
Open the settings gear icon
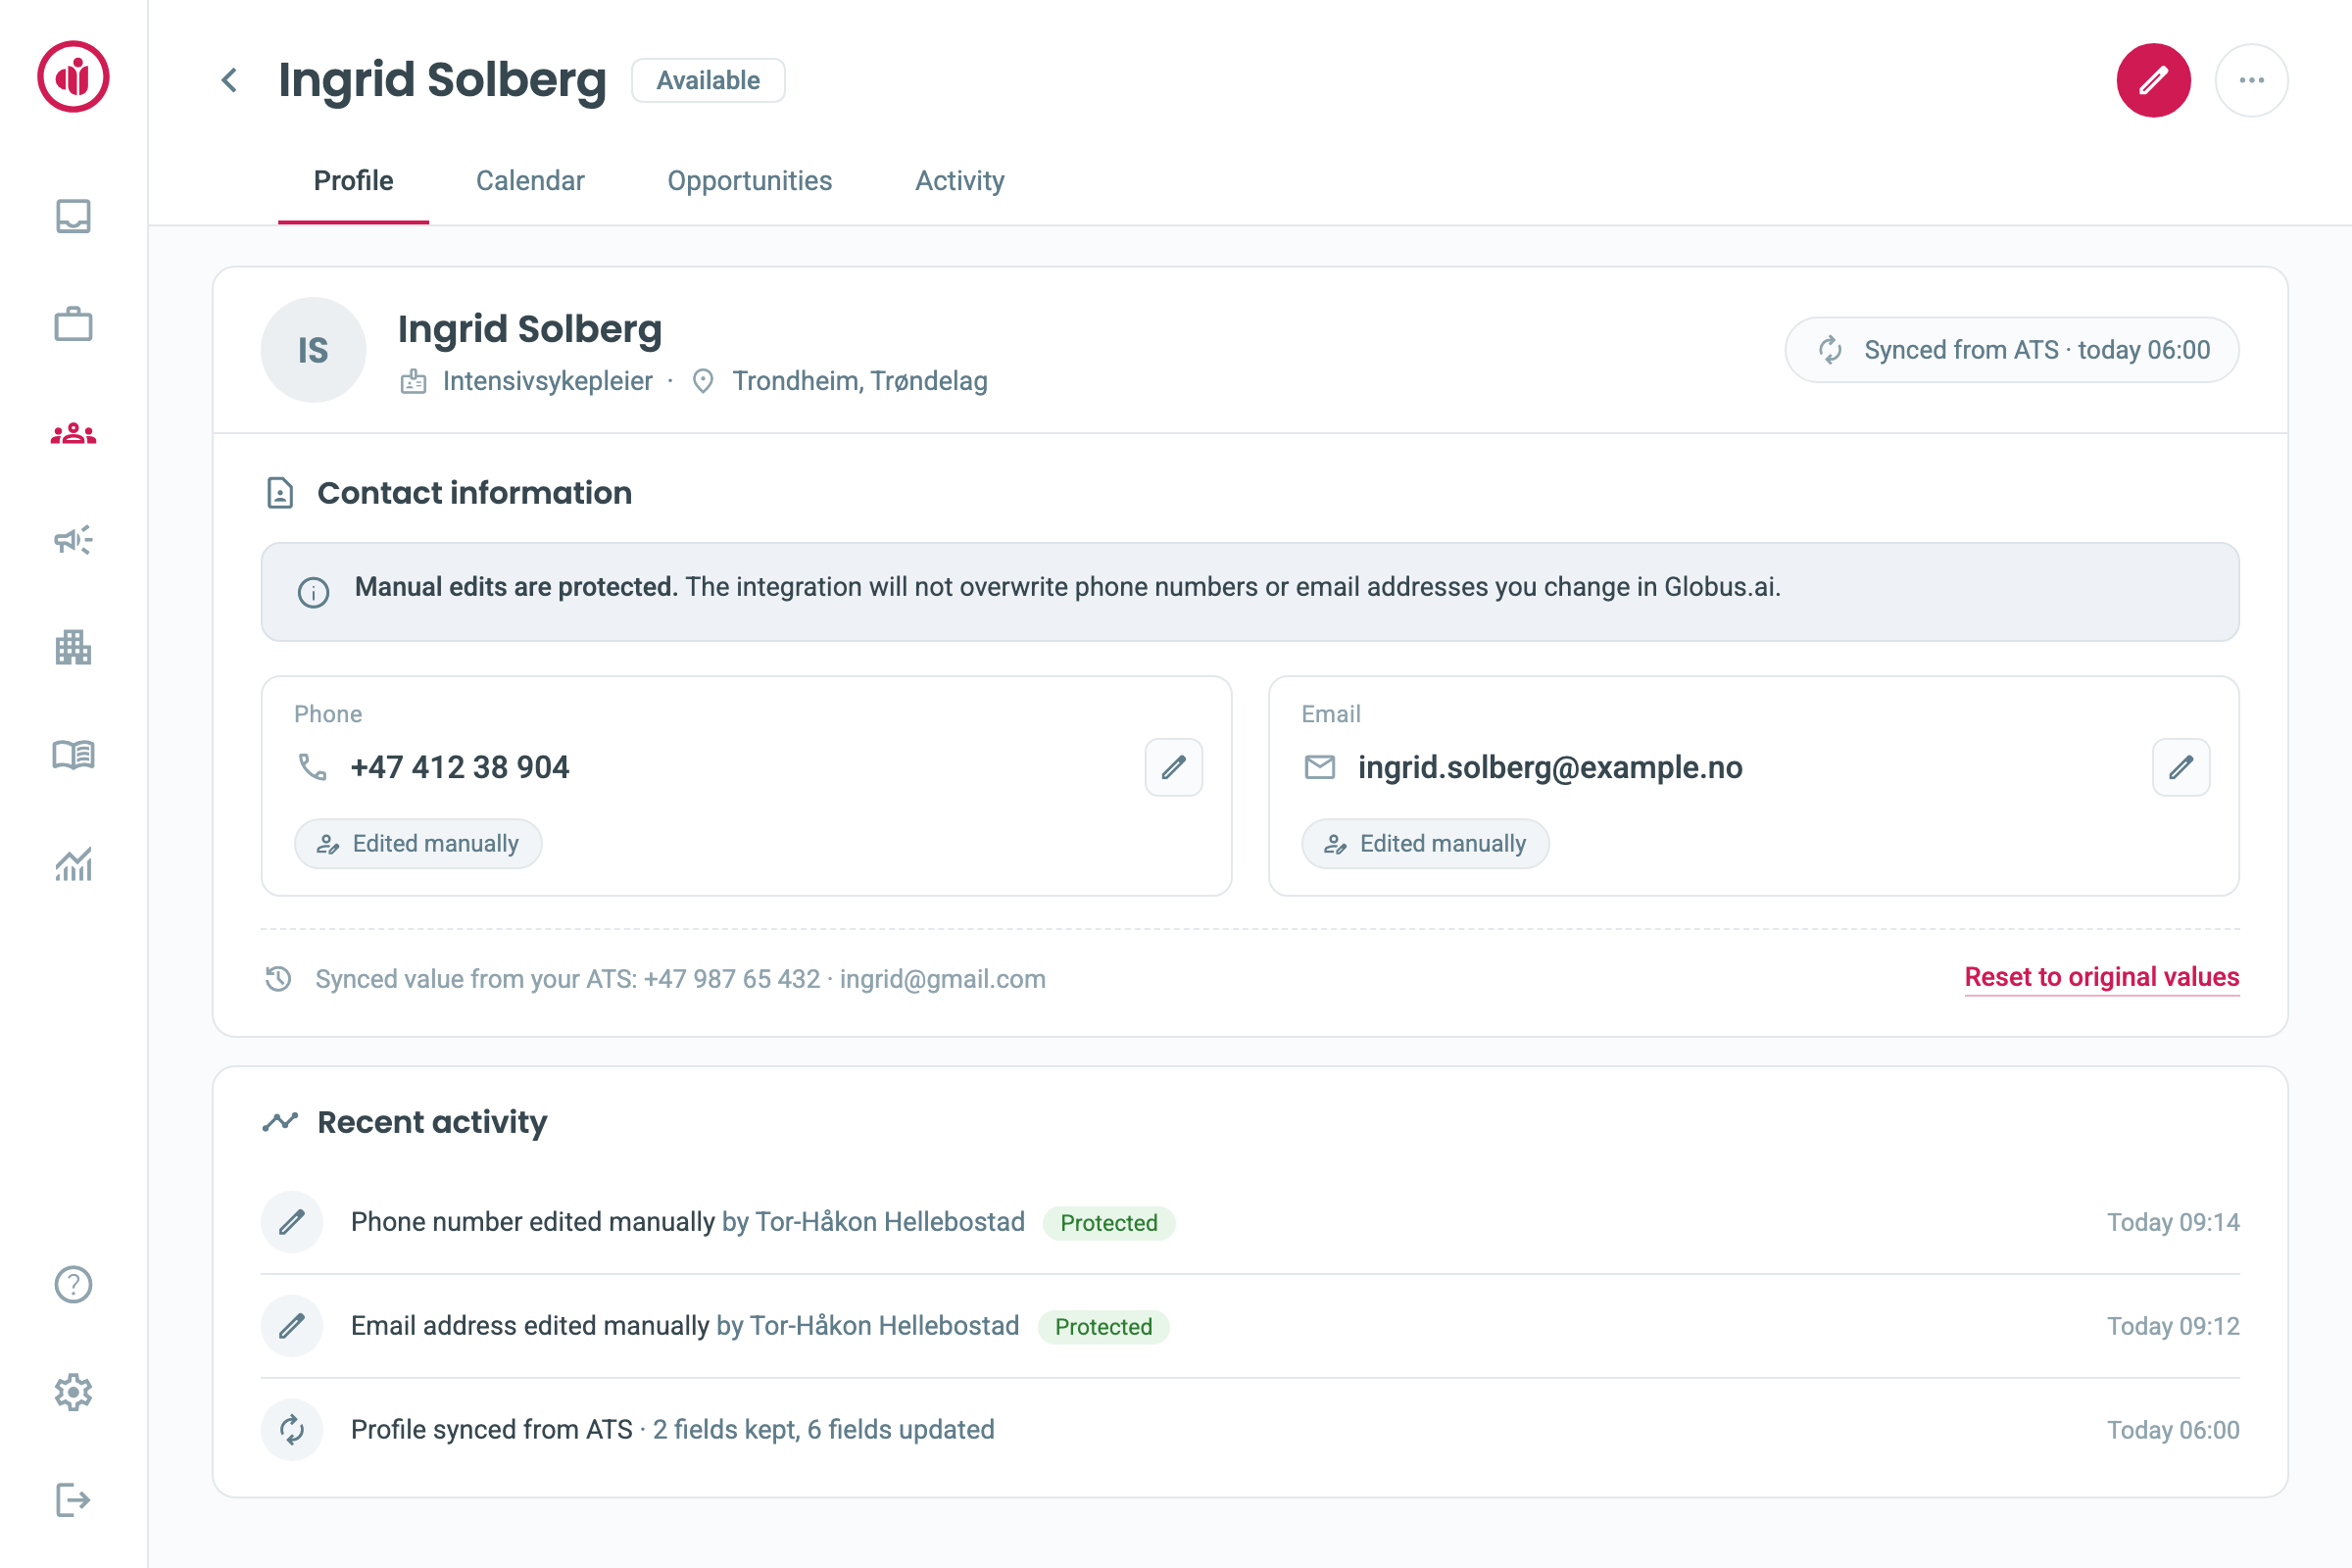pos(73,1392)
